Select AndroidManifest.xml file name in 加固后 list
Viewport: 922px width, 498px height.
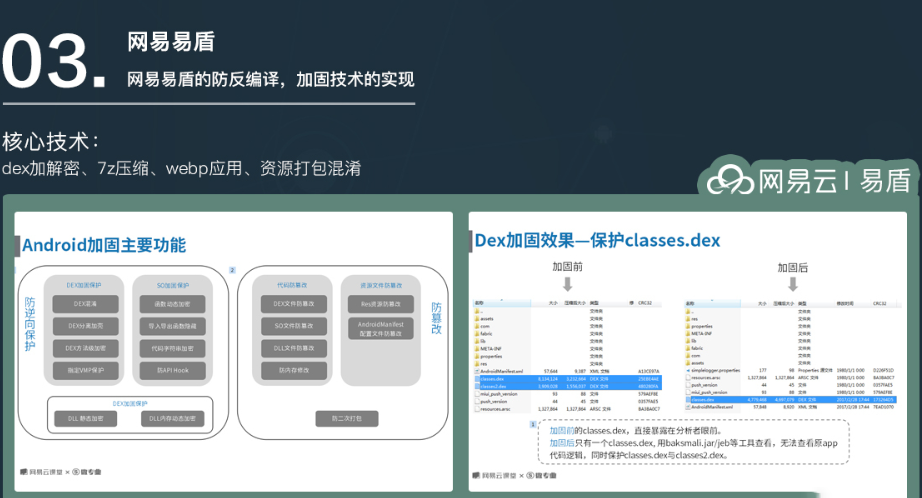712,407
